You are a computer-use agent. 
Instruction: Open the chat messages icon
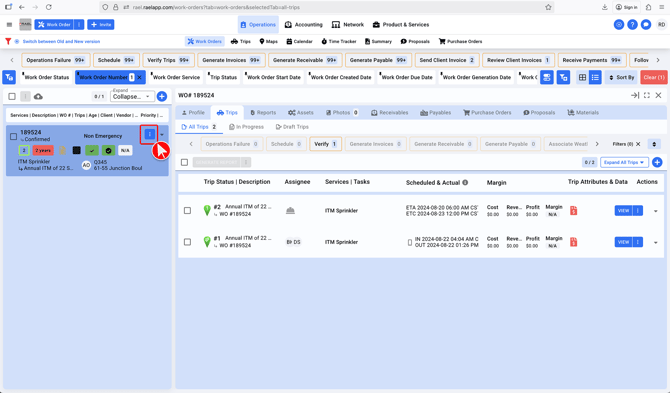(646, 25)
